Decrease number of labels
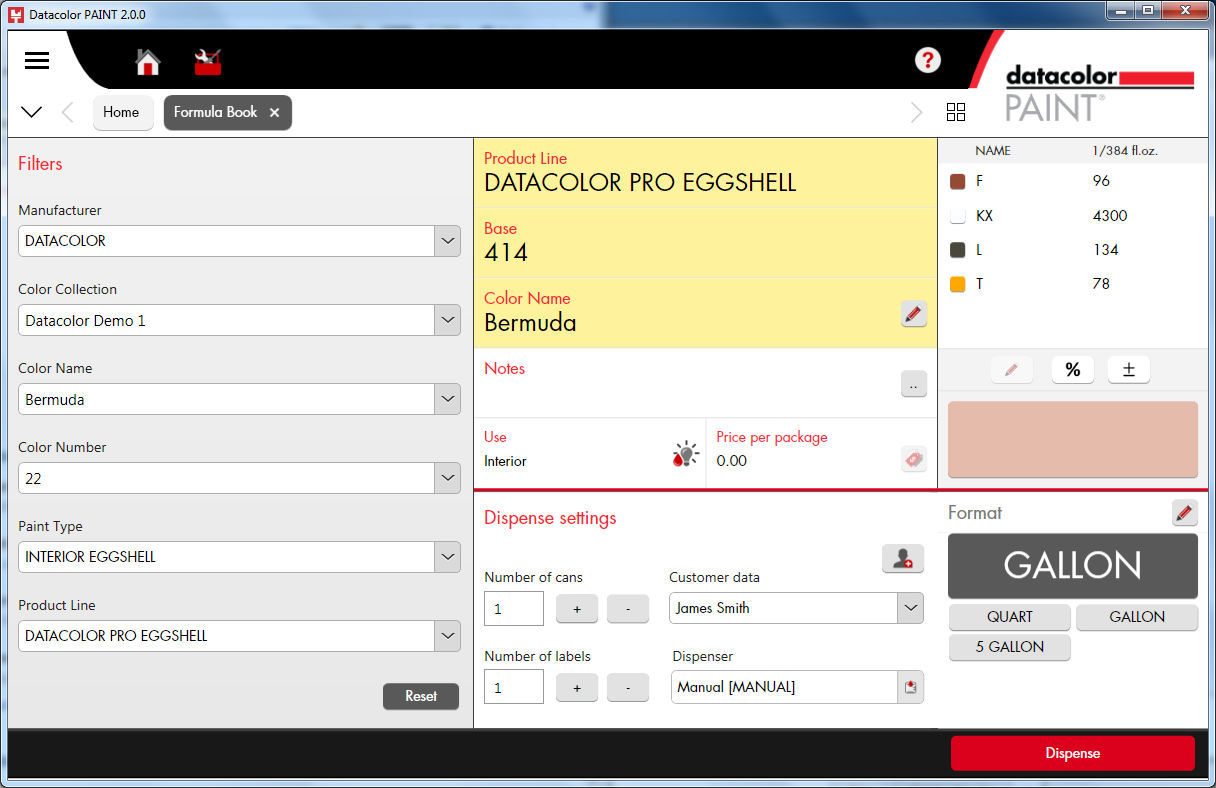Viewport: 1216px width, 788px height. click(628, 687)
